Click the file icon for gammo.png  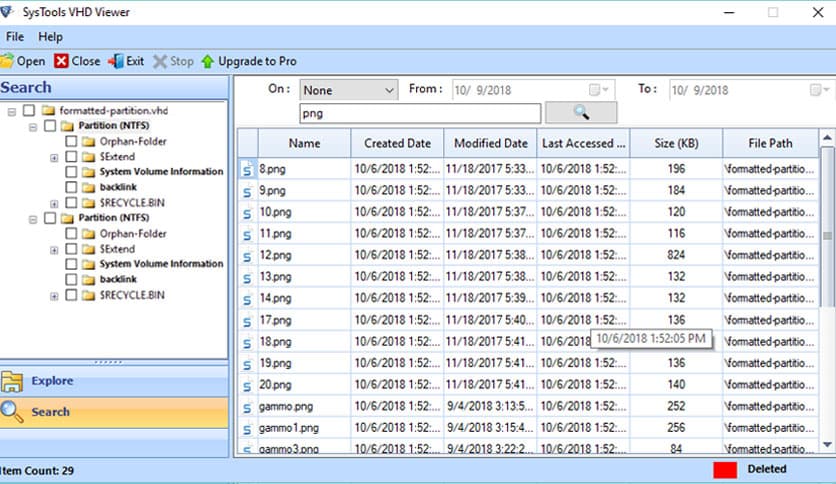[247, 408]
